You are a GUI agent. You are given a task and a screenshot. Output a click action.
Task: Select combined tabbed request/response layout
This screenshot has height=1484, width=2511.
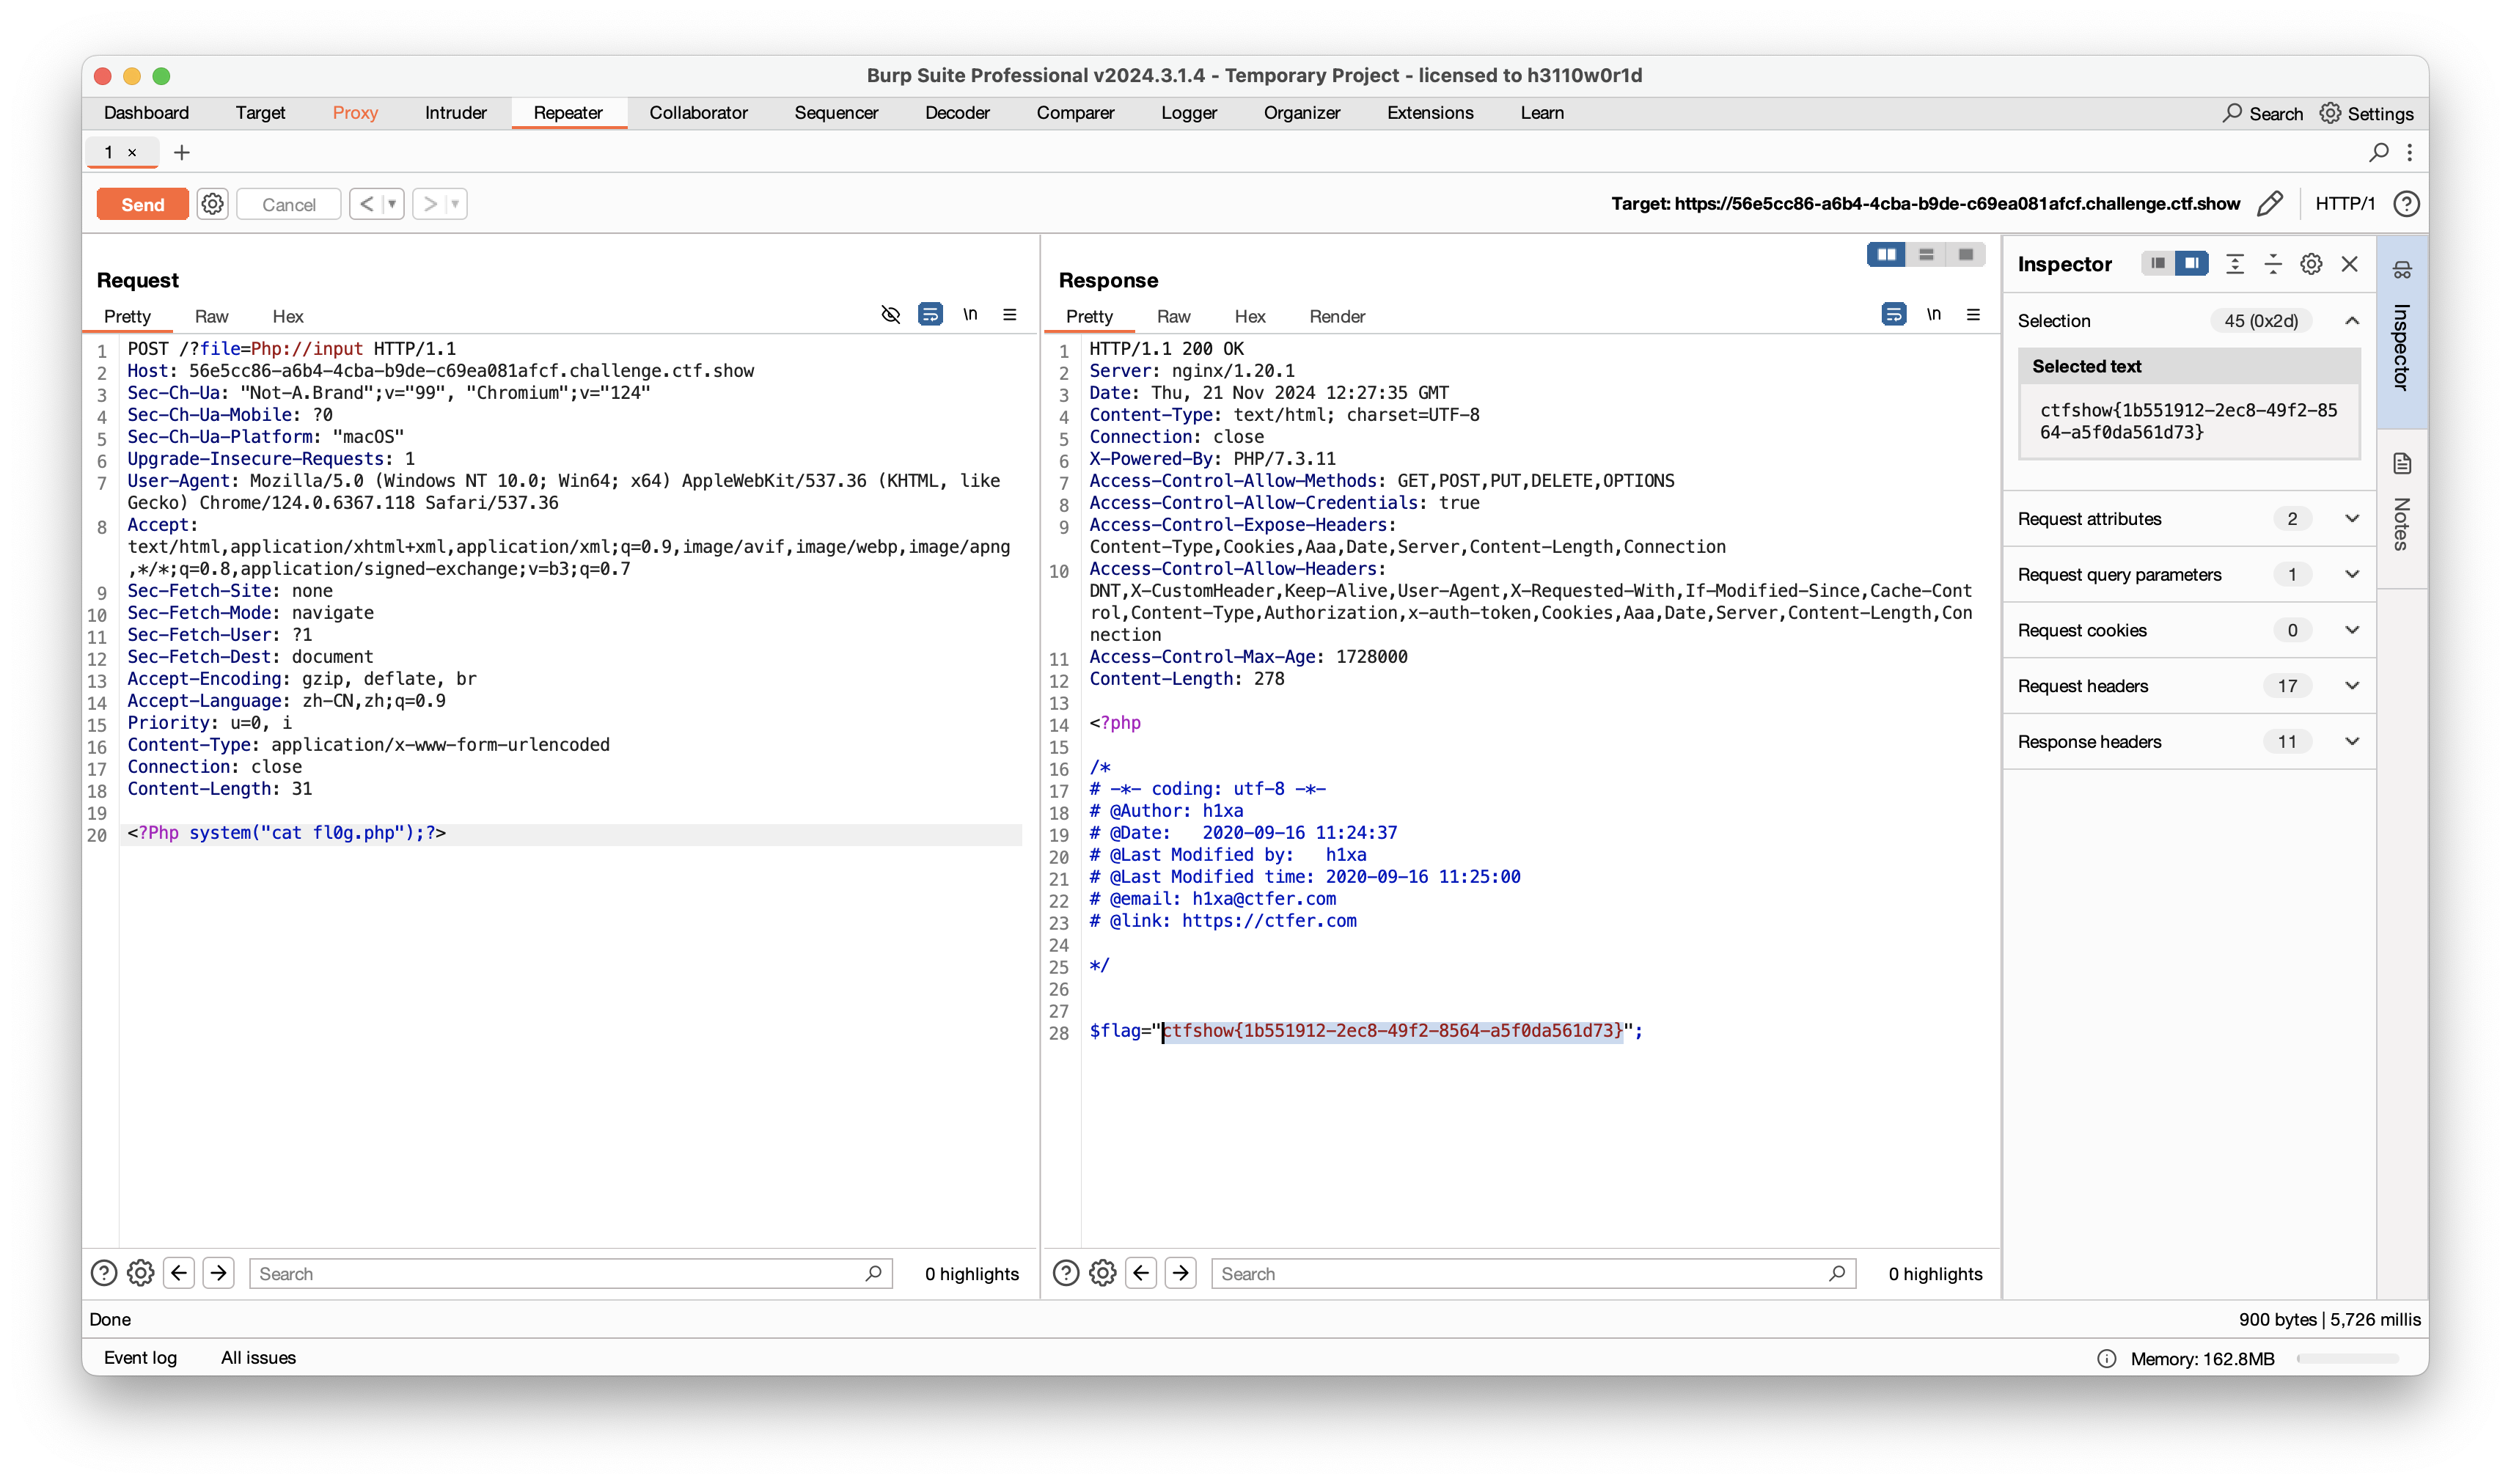coord(1965,255)
